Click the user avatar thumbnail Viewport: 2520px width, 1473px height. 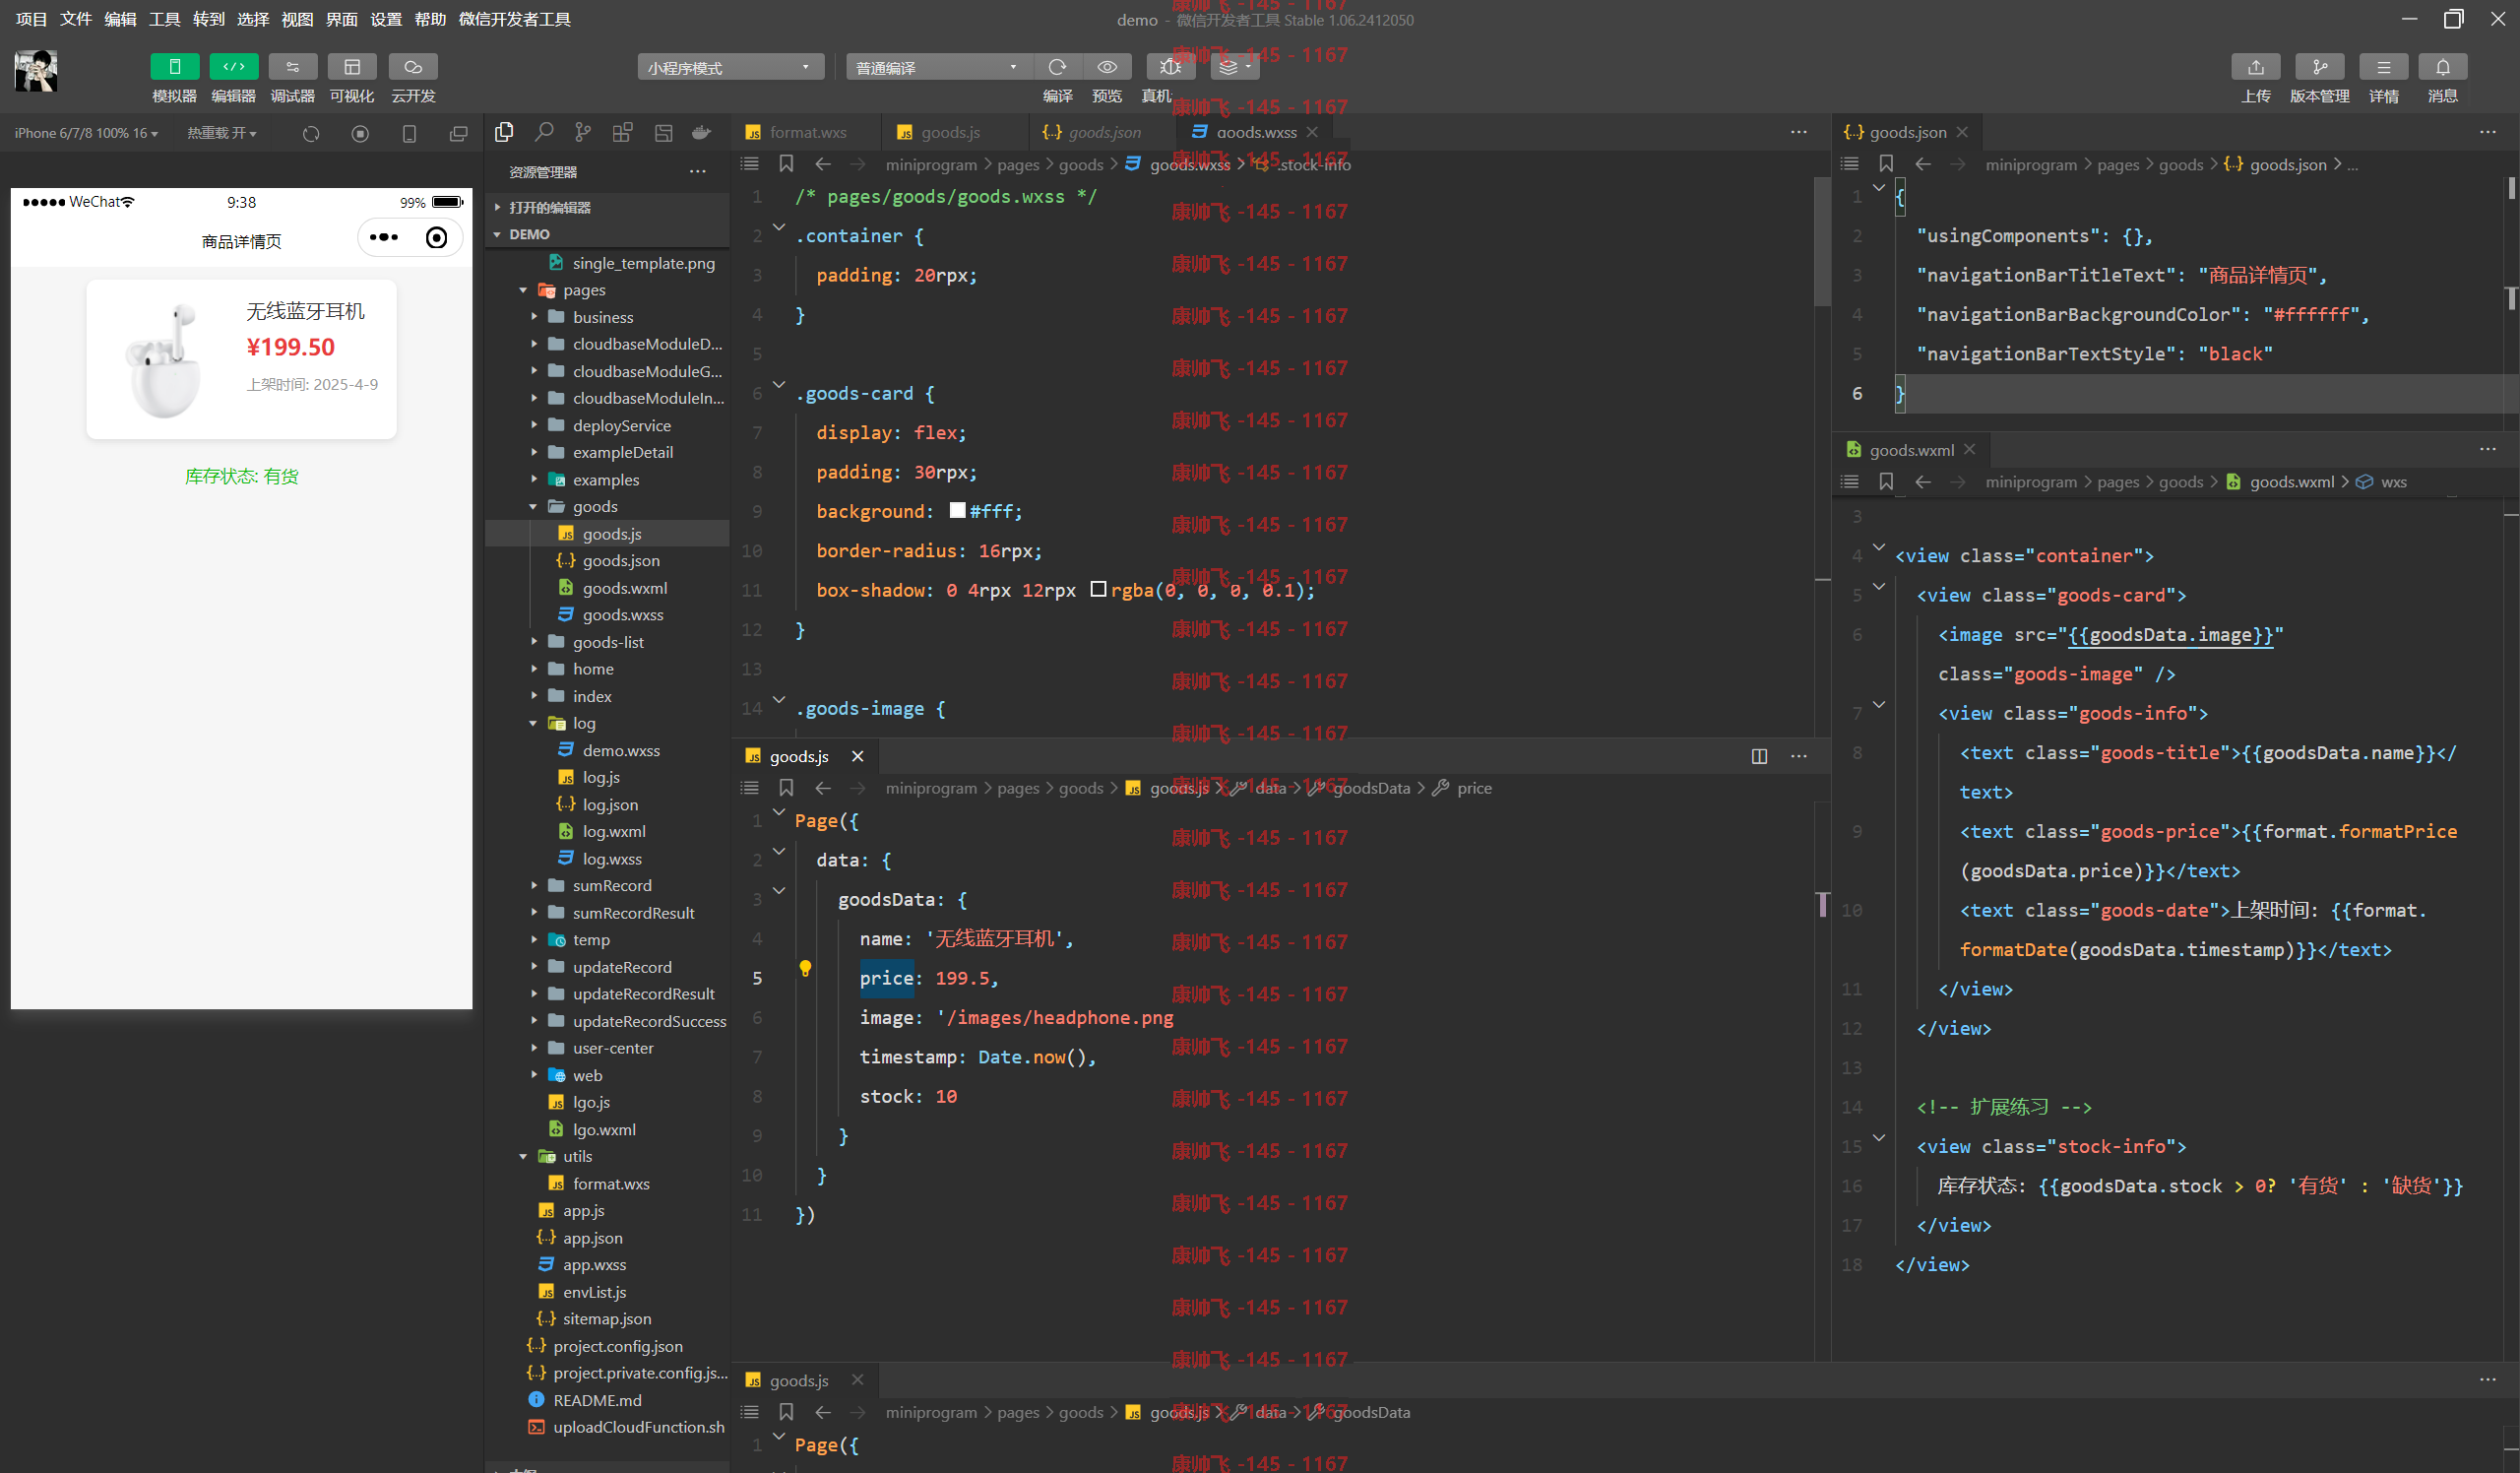coord(36,71)
